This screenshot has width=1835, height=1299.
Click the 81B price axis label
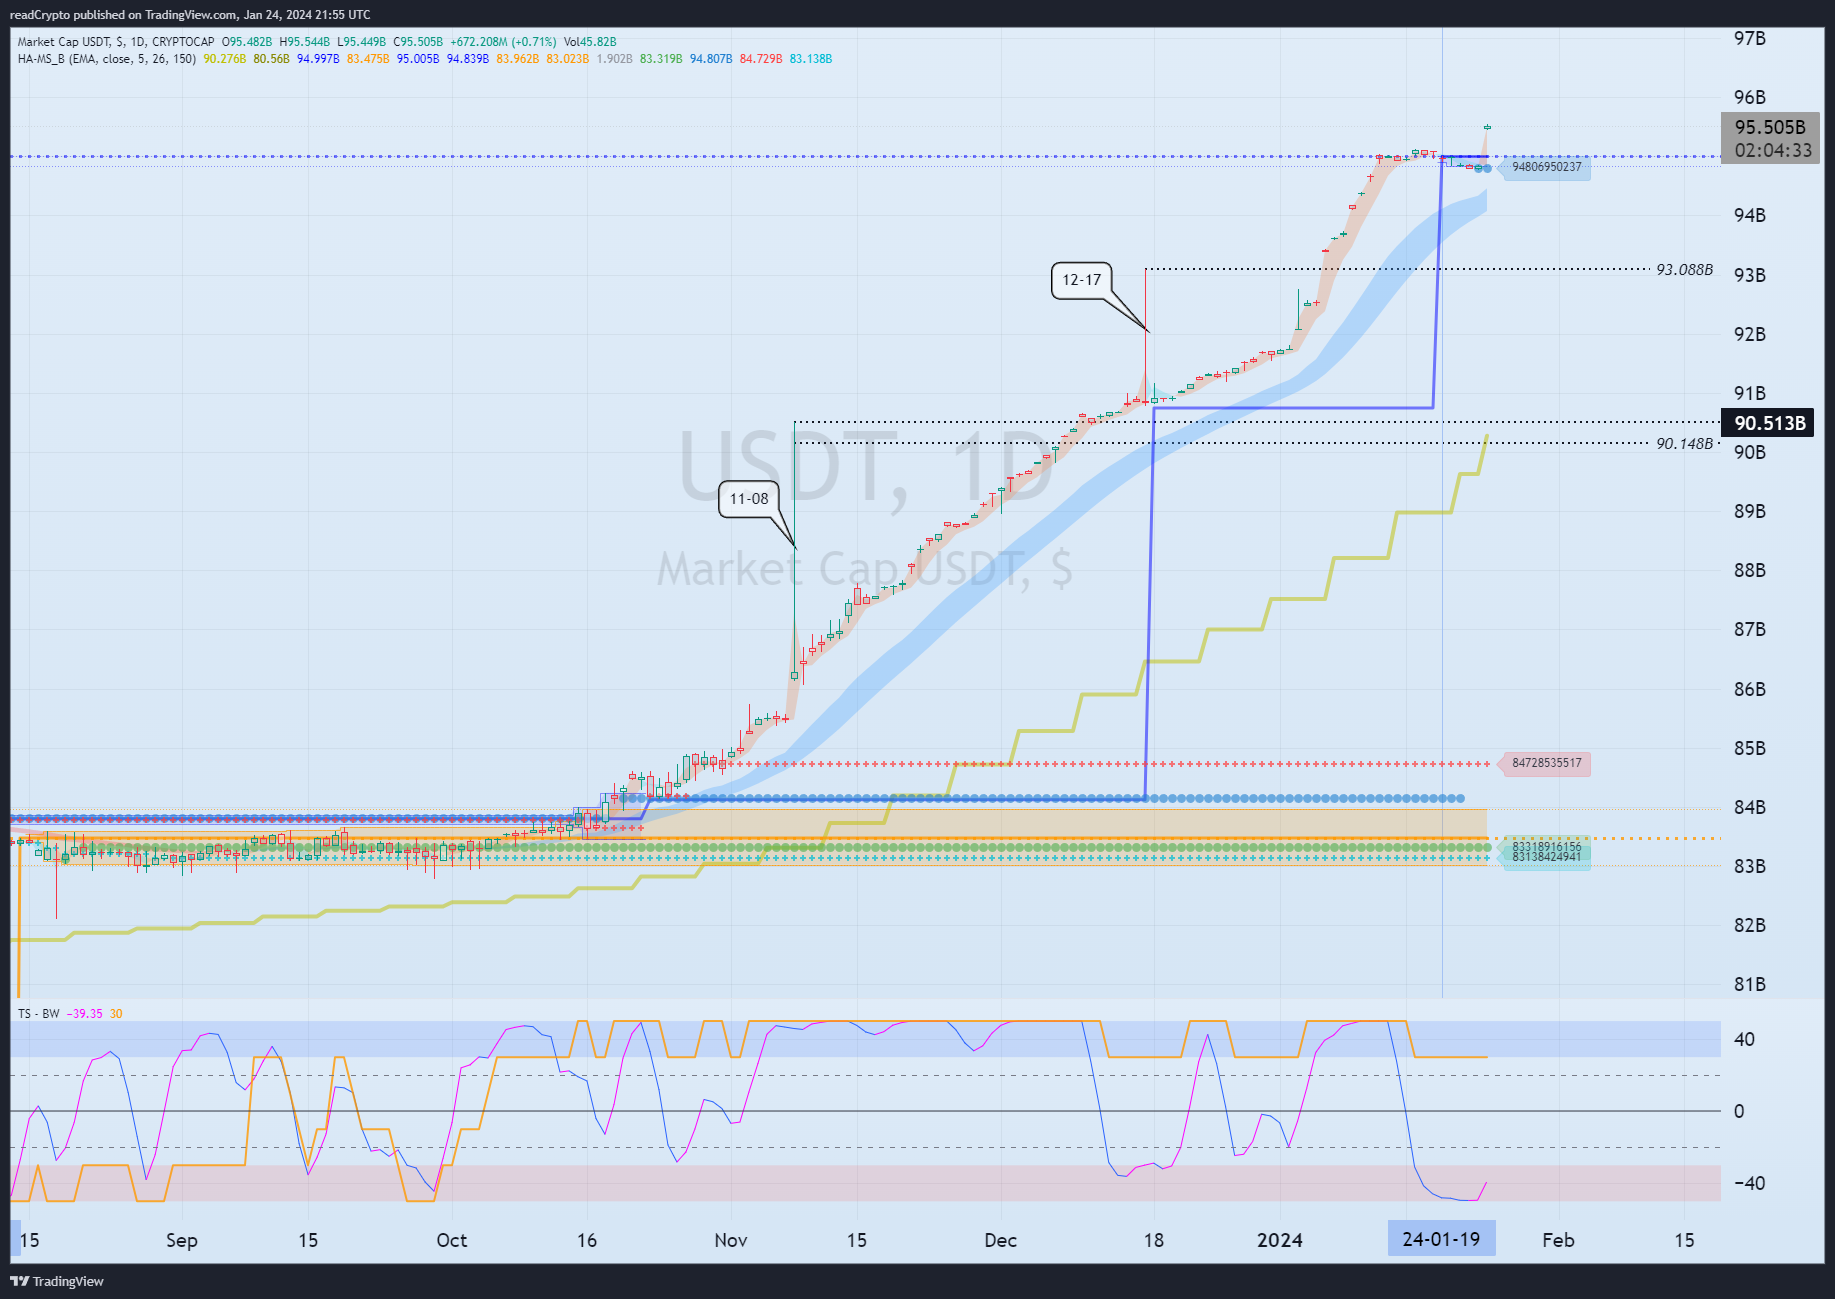[x=1750, y=984]
